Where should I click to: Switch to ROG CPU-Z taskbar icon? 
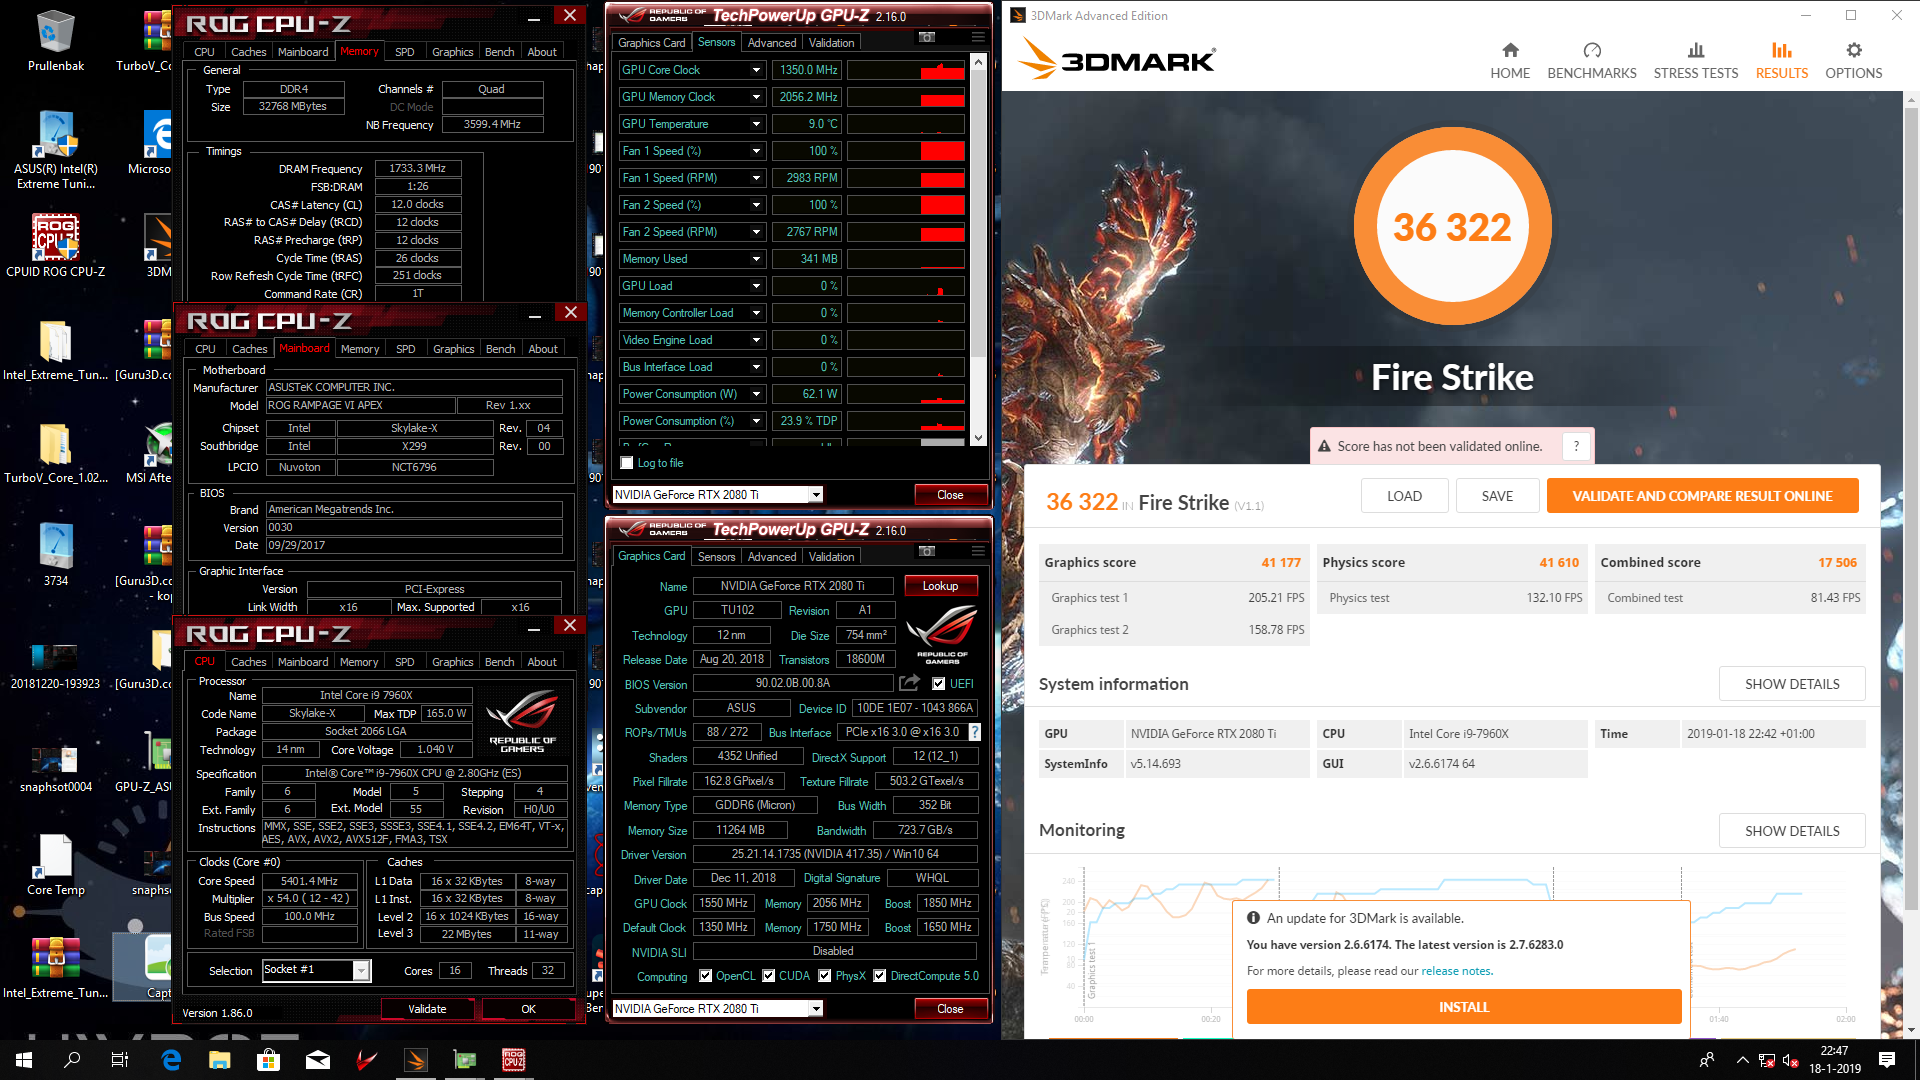[x=514, y=1060]
